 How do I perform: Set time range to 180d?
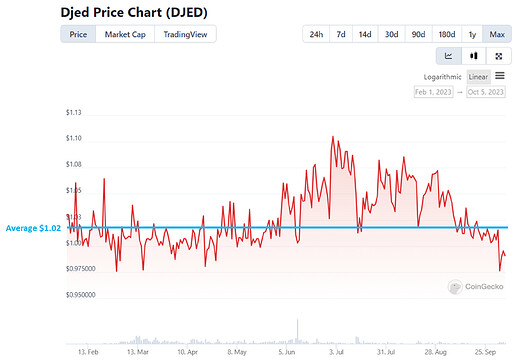pos(447,34)
